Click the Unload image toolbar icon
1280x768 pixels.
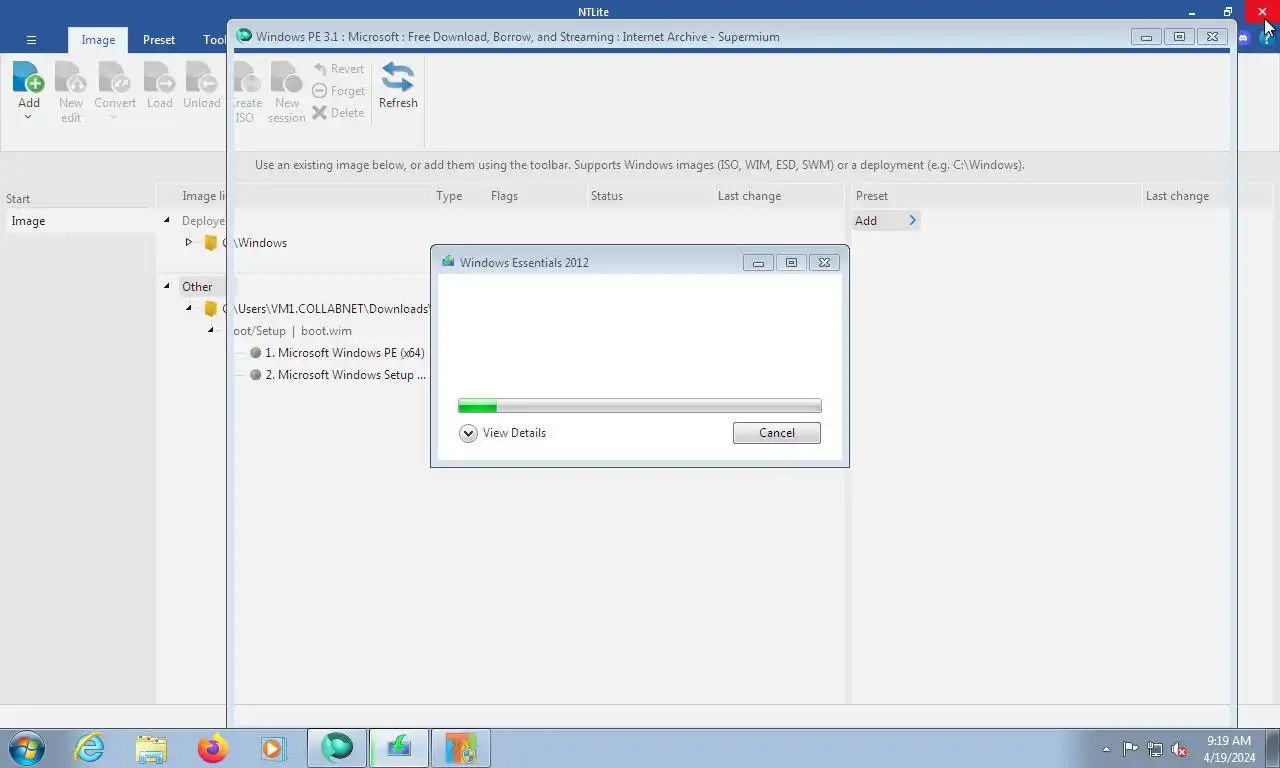tap(201, 78)
